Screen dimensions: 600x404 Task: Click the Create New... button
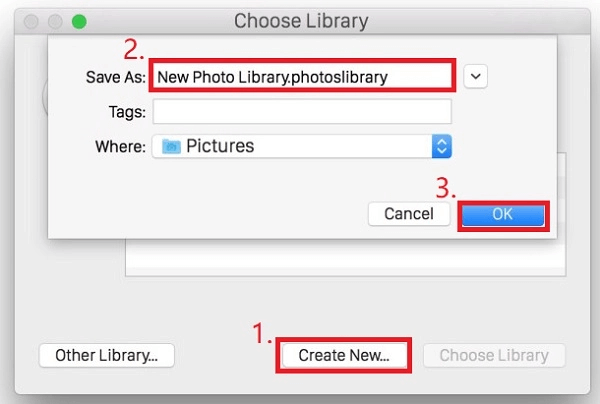pos(343,355)
